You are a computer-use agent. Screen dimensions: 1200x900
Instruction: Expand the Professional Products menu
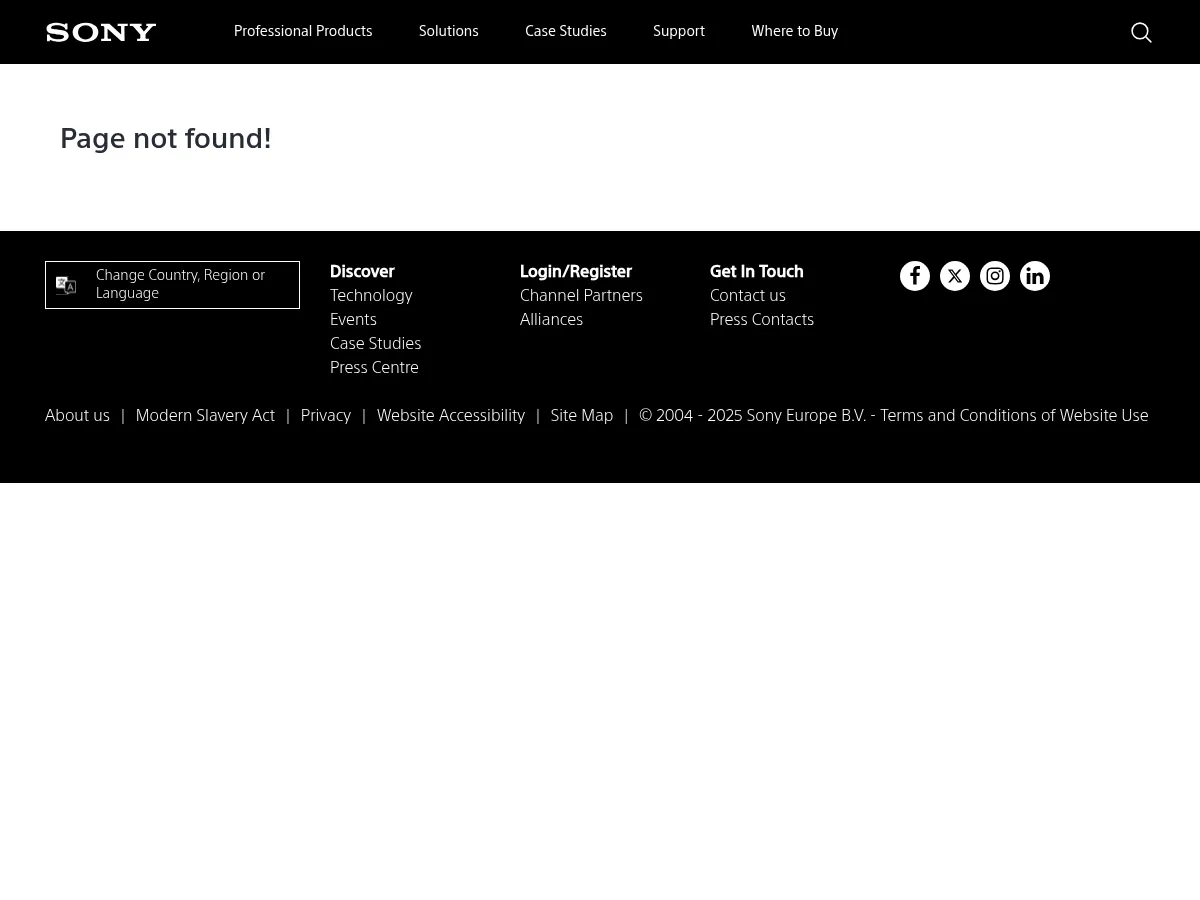[303, 31]
